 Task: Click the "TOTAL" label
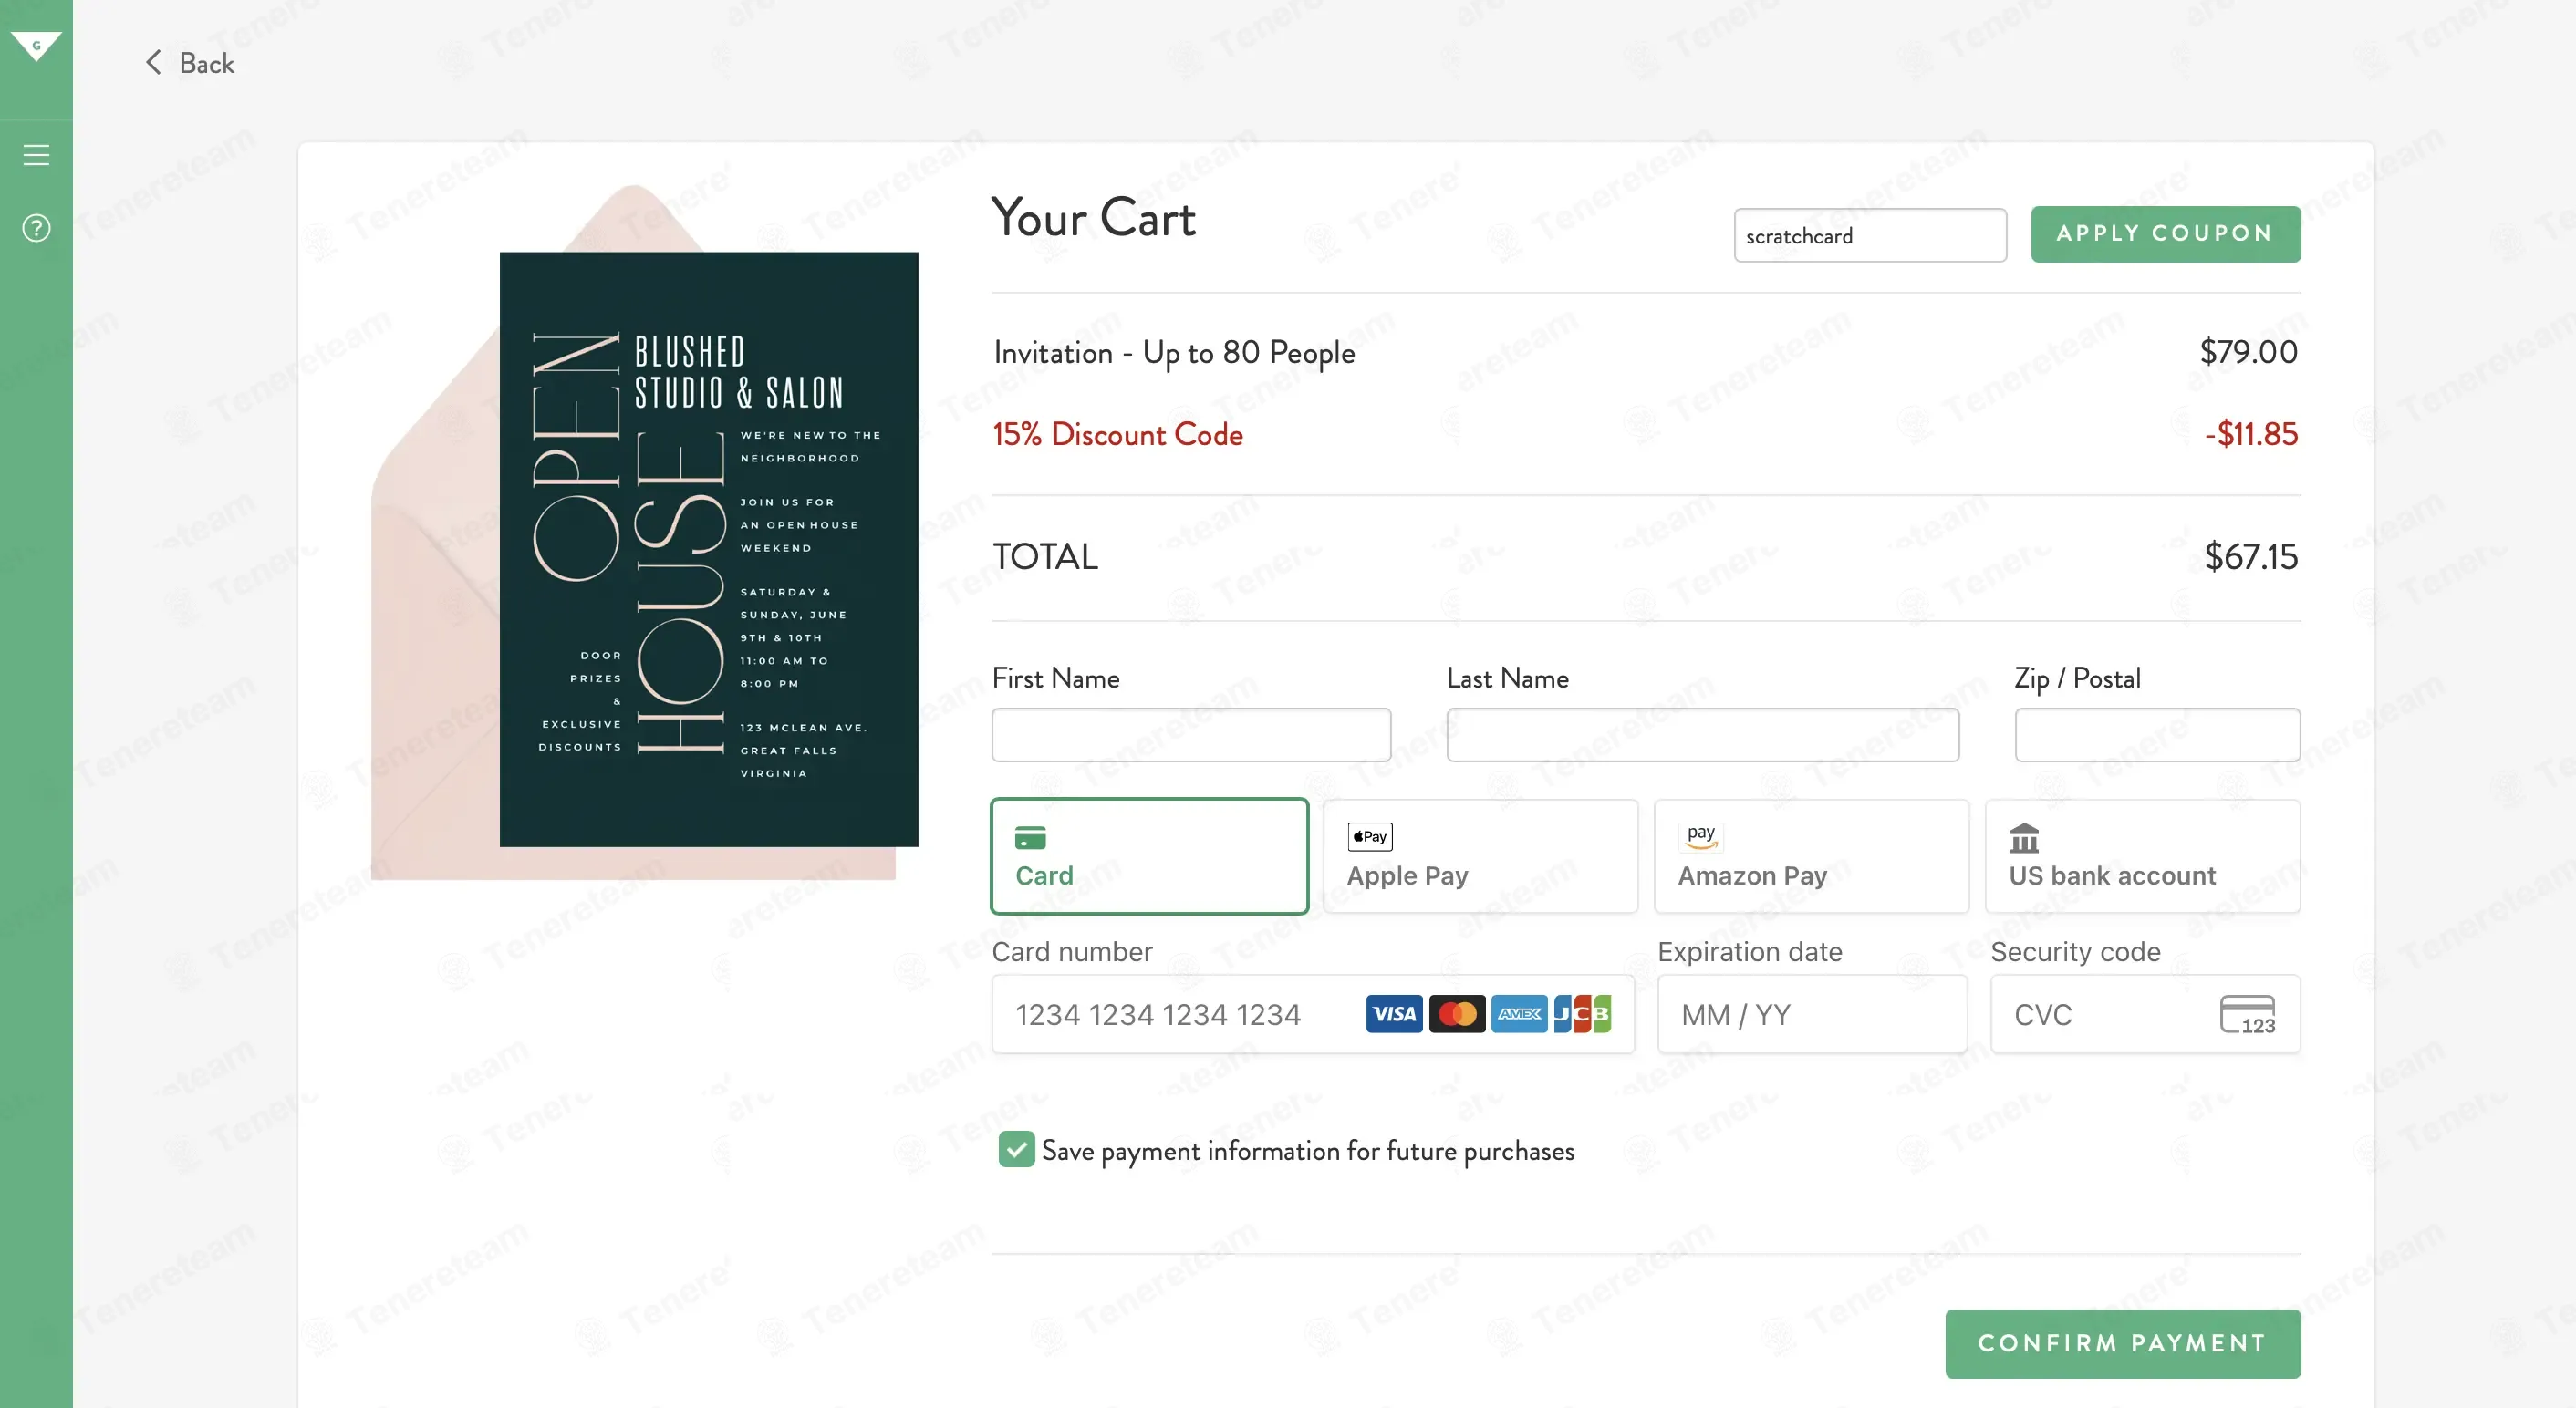click(1045, 556)
